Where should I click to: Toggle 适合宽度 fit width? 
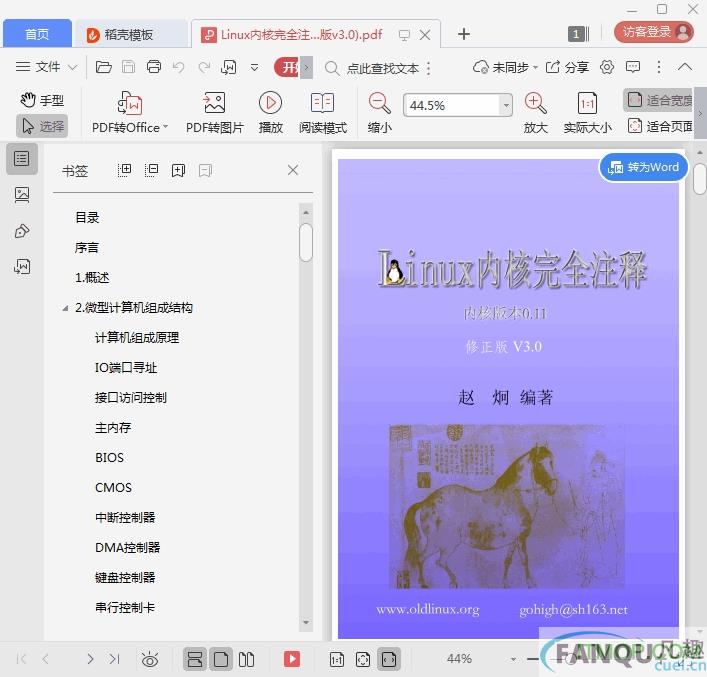(x=659, y=100)
